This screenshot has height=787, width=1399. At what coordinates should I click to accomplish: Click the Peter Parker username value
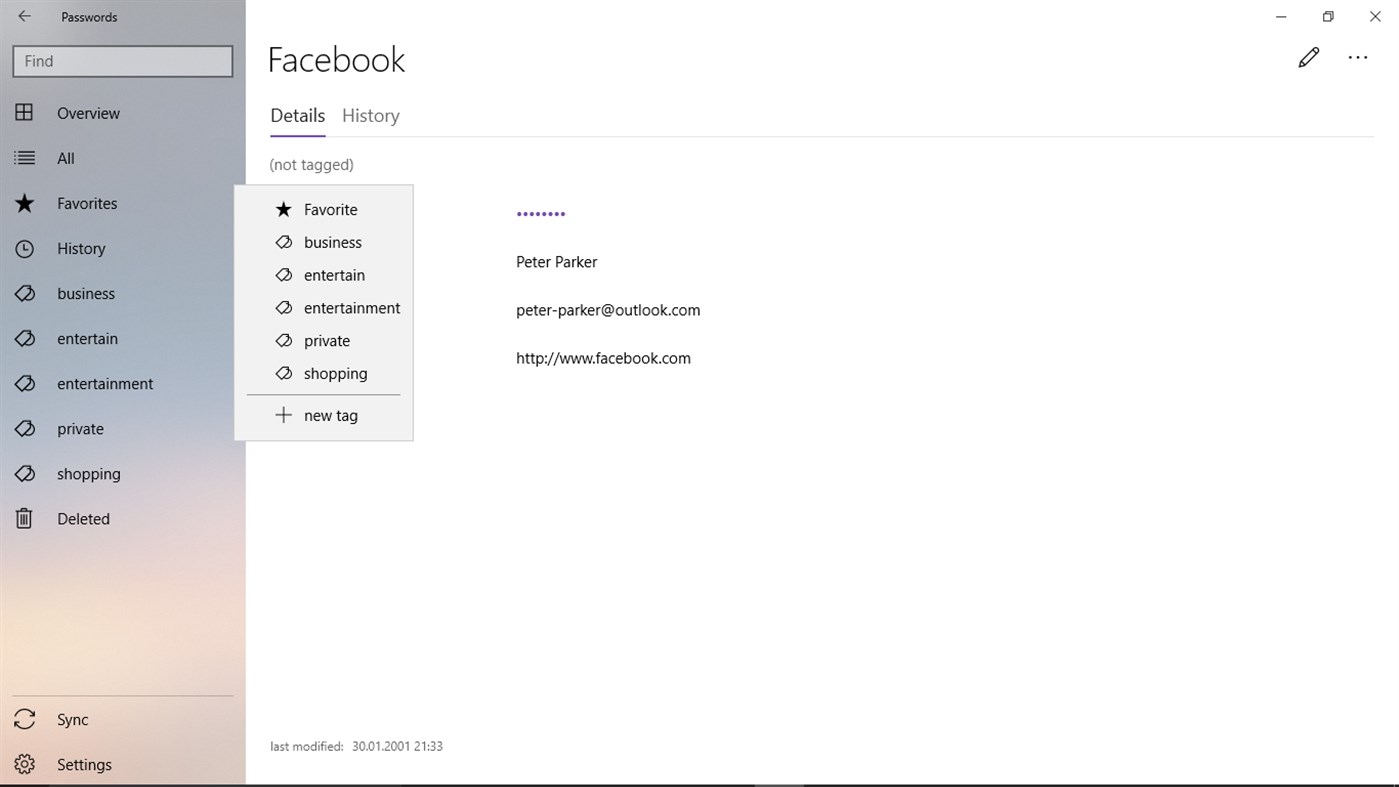(x=556, y=262)
